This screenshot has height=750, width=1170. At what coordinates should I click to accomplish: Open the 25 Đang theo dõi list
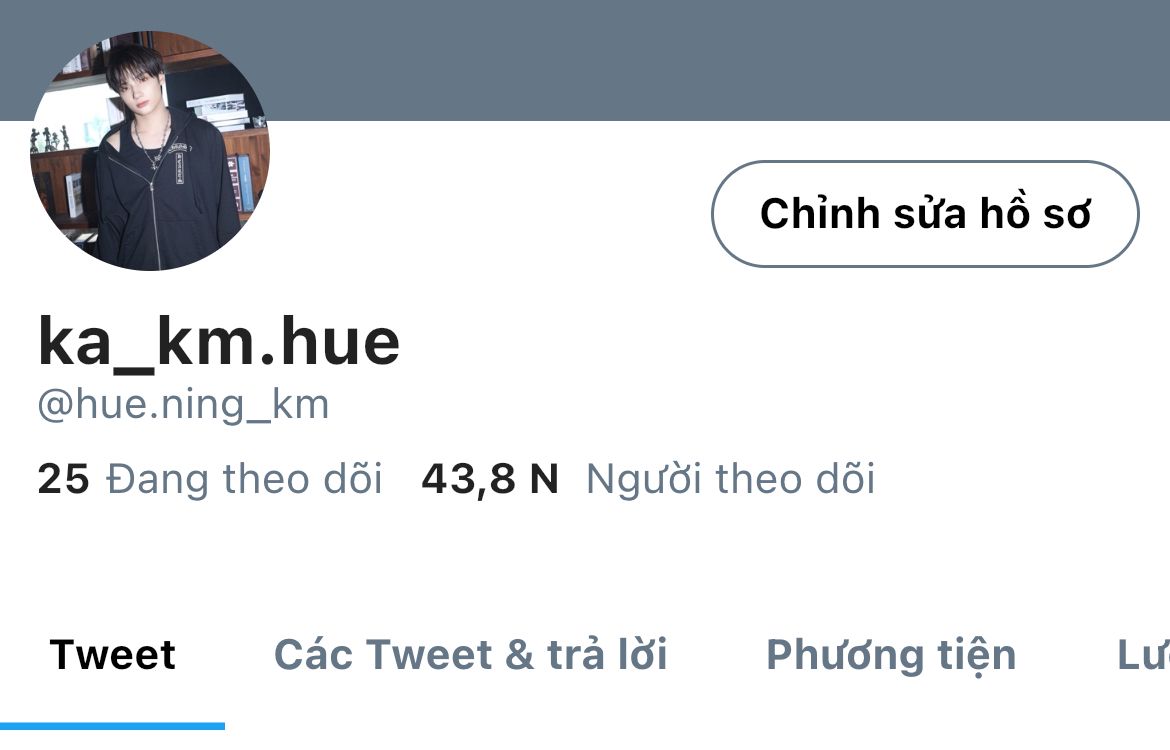tap(210, 478)
